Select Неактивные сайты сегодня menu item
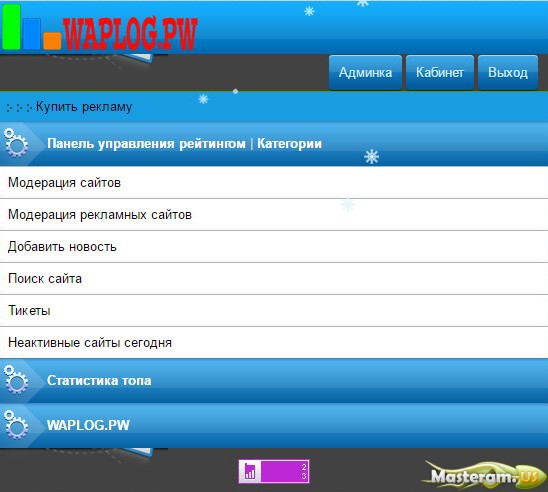This screenshot has height=492, width=548. 274,342
